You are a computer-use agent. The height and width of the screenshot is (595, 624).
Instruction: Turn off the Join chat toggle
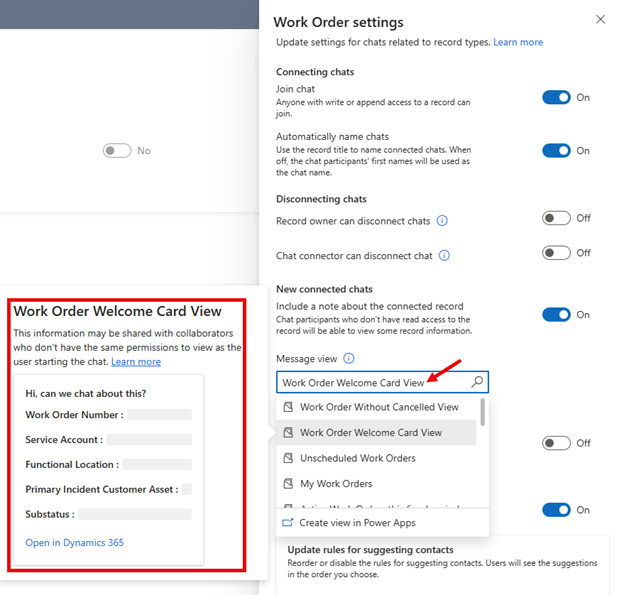[556, 97]
